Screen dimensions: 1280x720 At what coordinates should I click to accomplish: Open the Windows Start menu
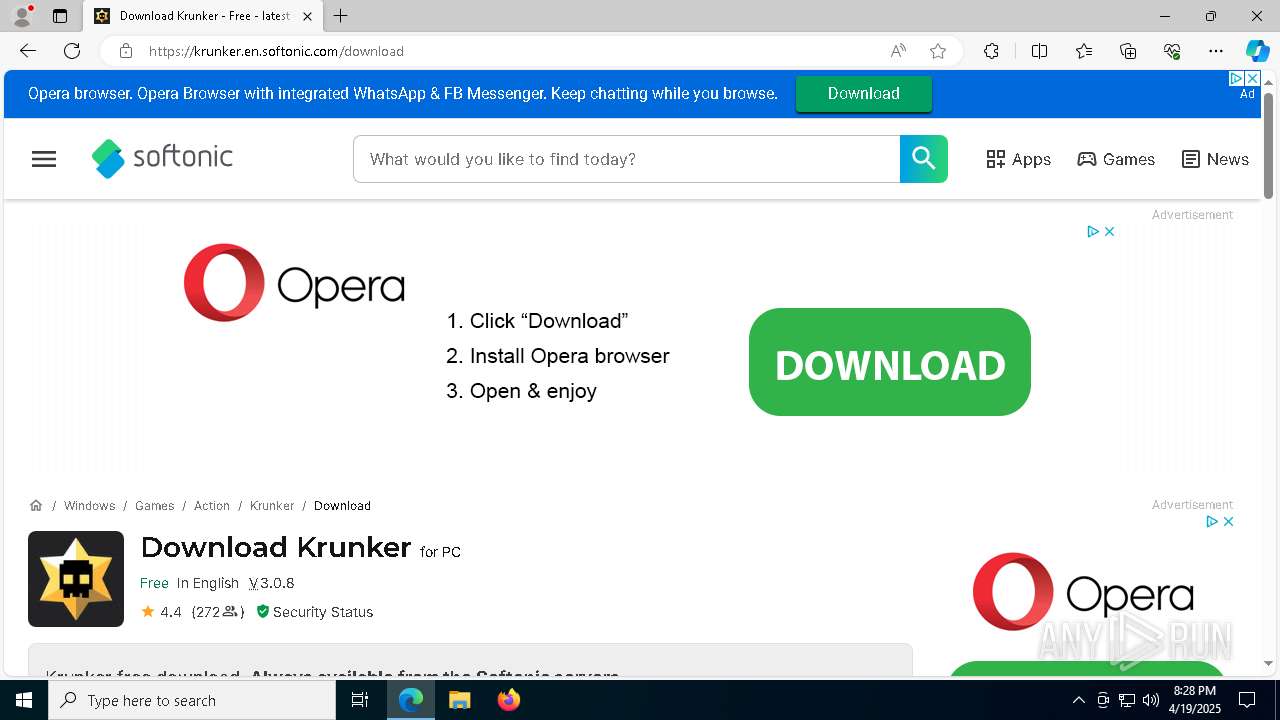pyautogui.click(x=24, y=700)
